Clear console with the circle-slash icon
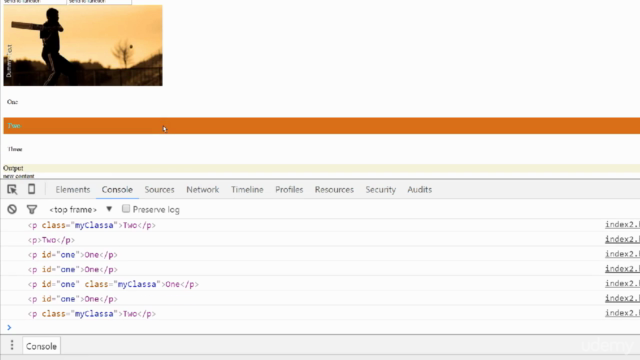 click(x=12, y=209)
